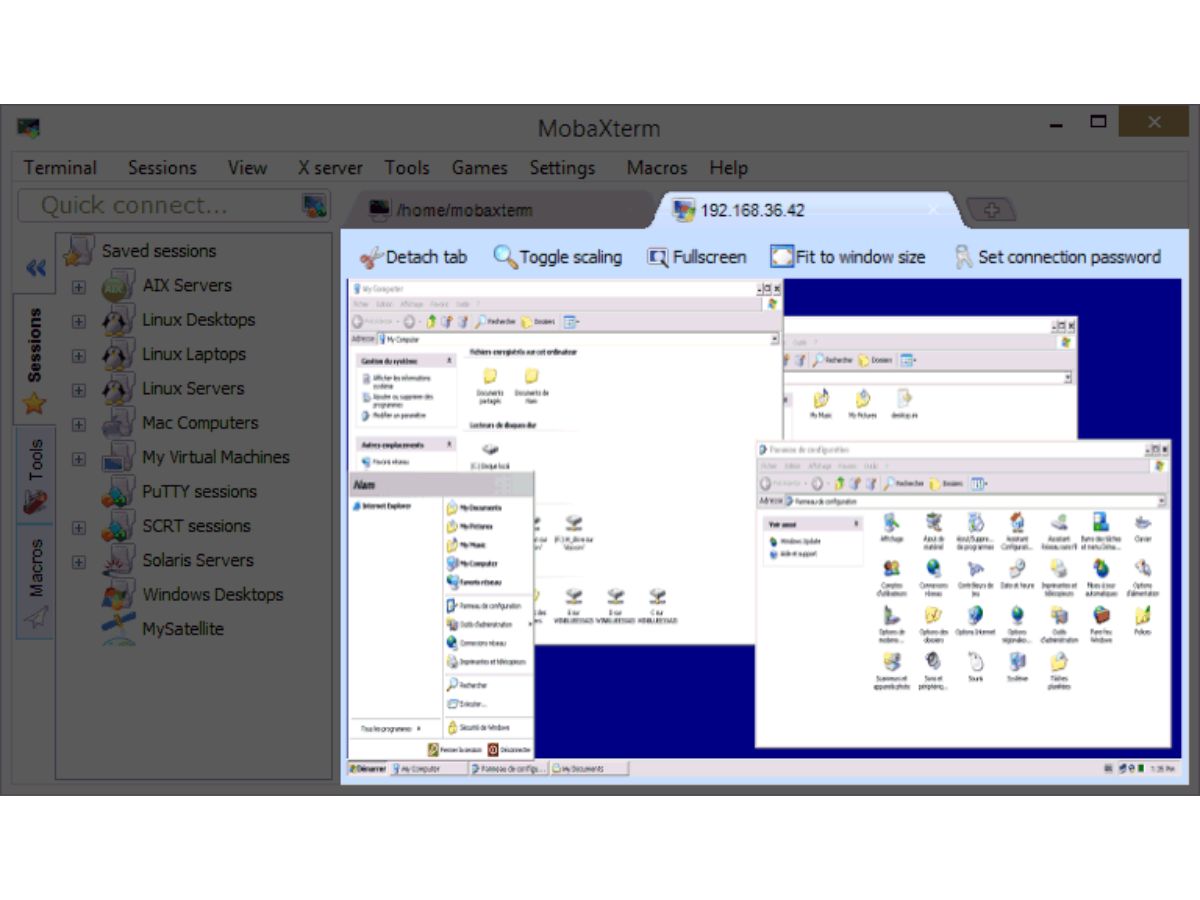The height and width of the screenshot is (900, 1200).
Task: Collapse the sidebar with the double-arrow icon
Action: [x=36, y=268]
